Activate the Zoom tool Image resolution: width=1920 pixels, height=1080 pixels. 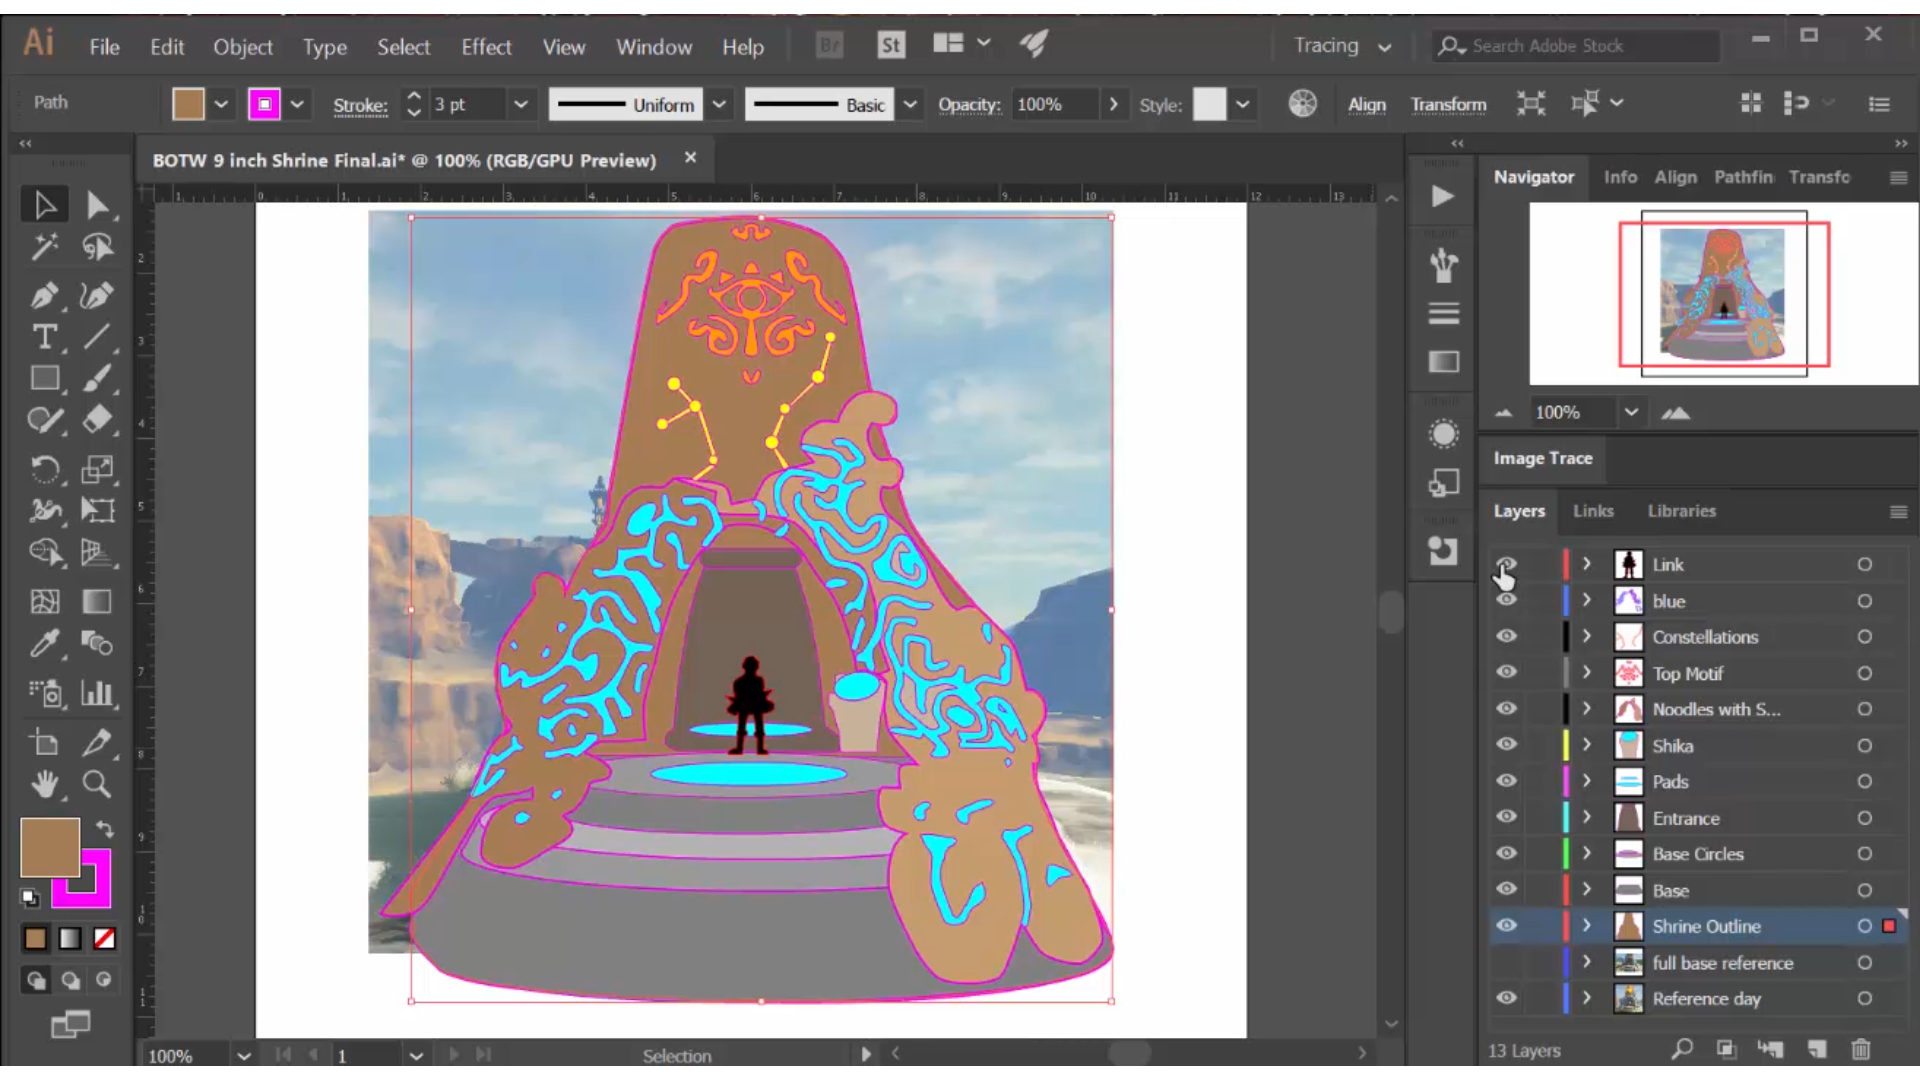(x=97, y=785)
